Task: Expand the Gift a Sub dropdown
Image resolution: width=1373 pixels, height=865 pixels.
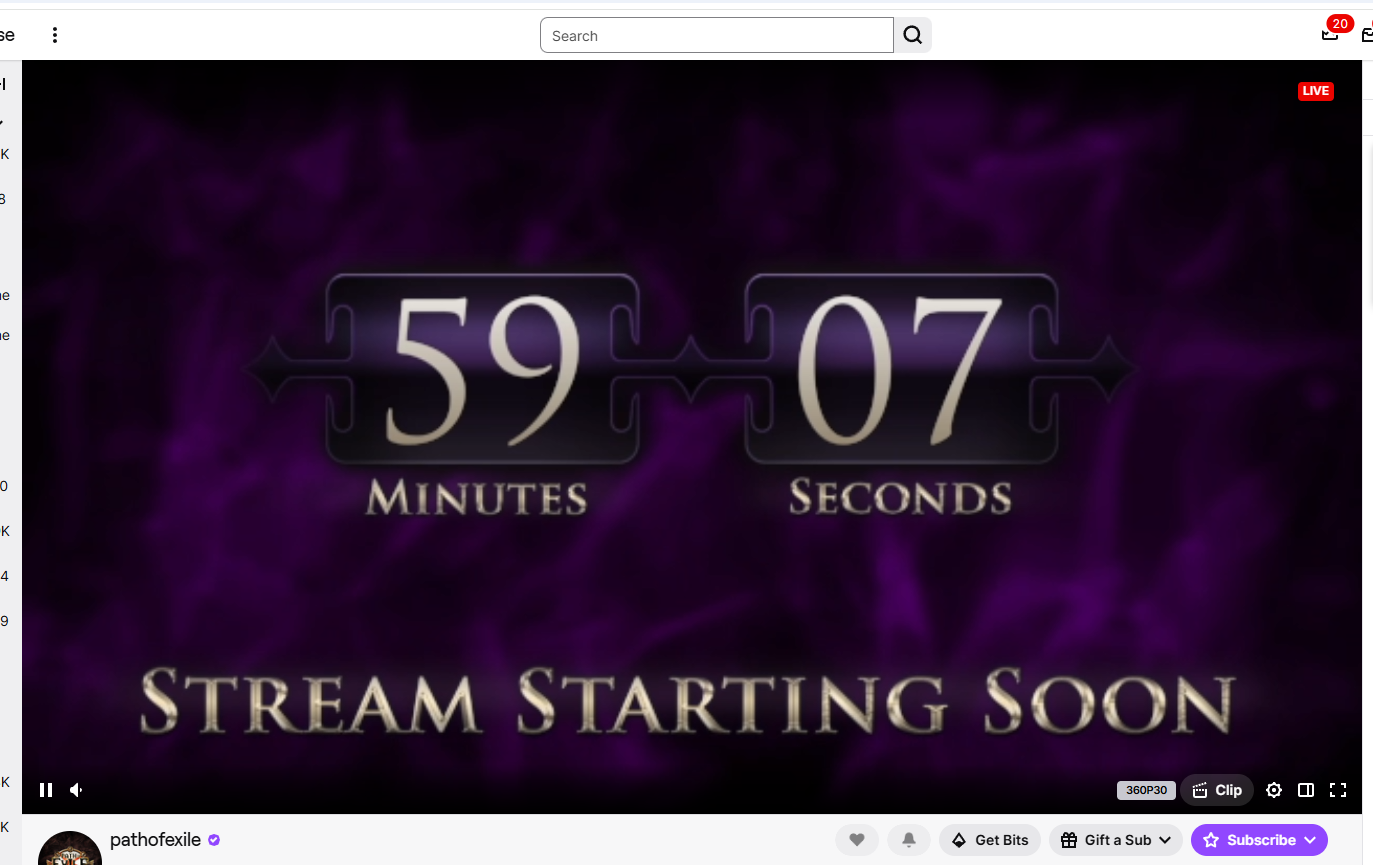Action: [x=1116, y=840]
